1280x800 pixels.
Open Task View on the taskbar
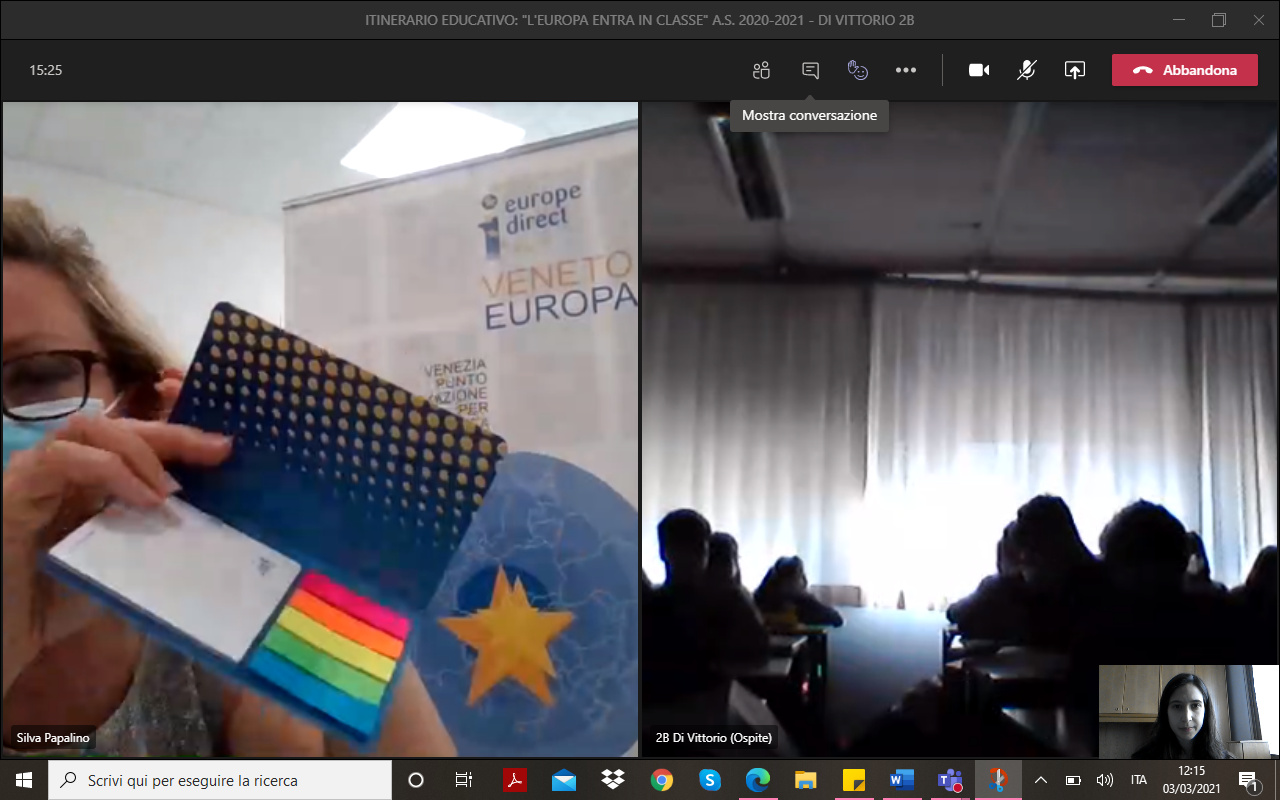point(464,780)
